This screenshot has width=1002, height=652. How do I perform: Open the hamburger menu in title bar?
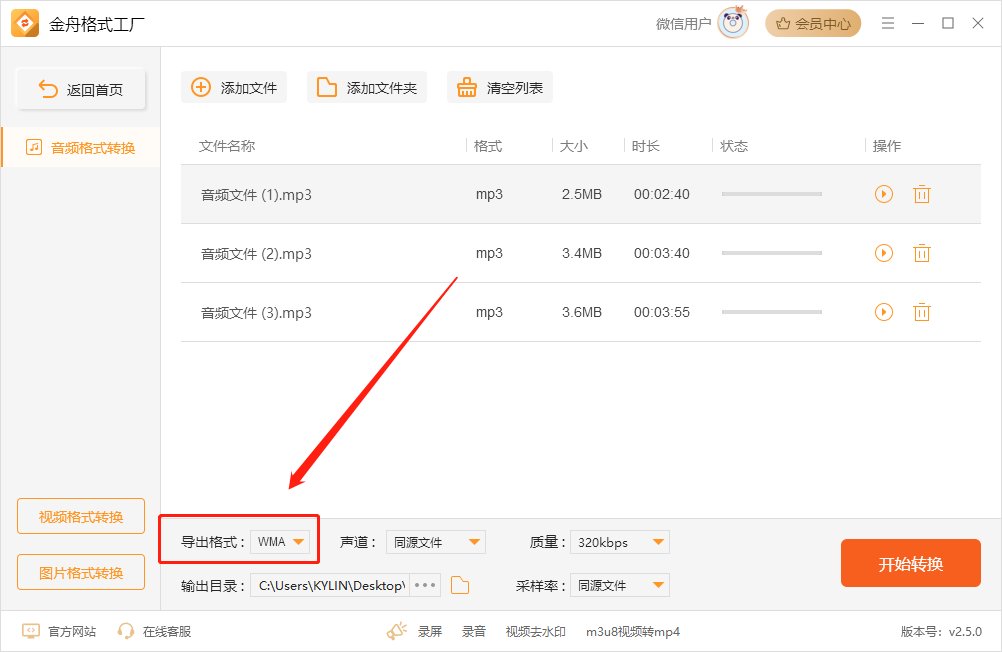coord(887,22)
